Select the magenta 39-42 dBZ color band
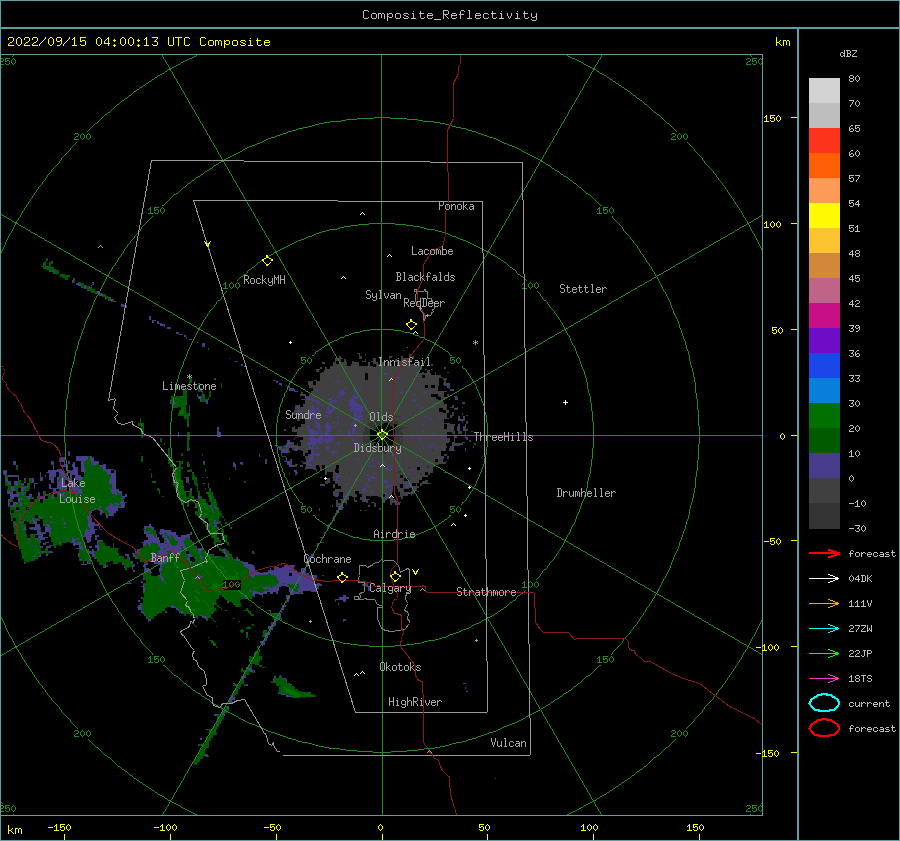 coord(824,316)
